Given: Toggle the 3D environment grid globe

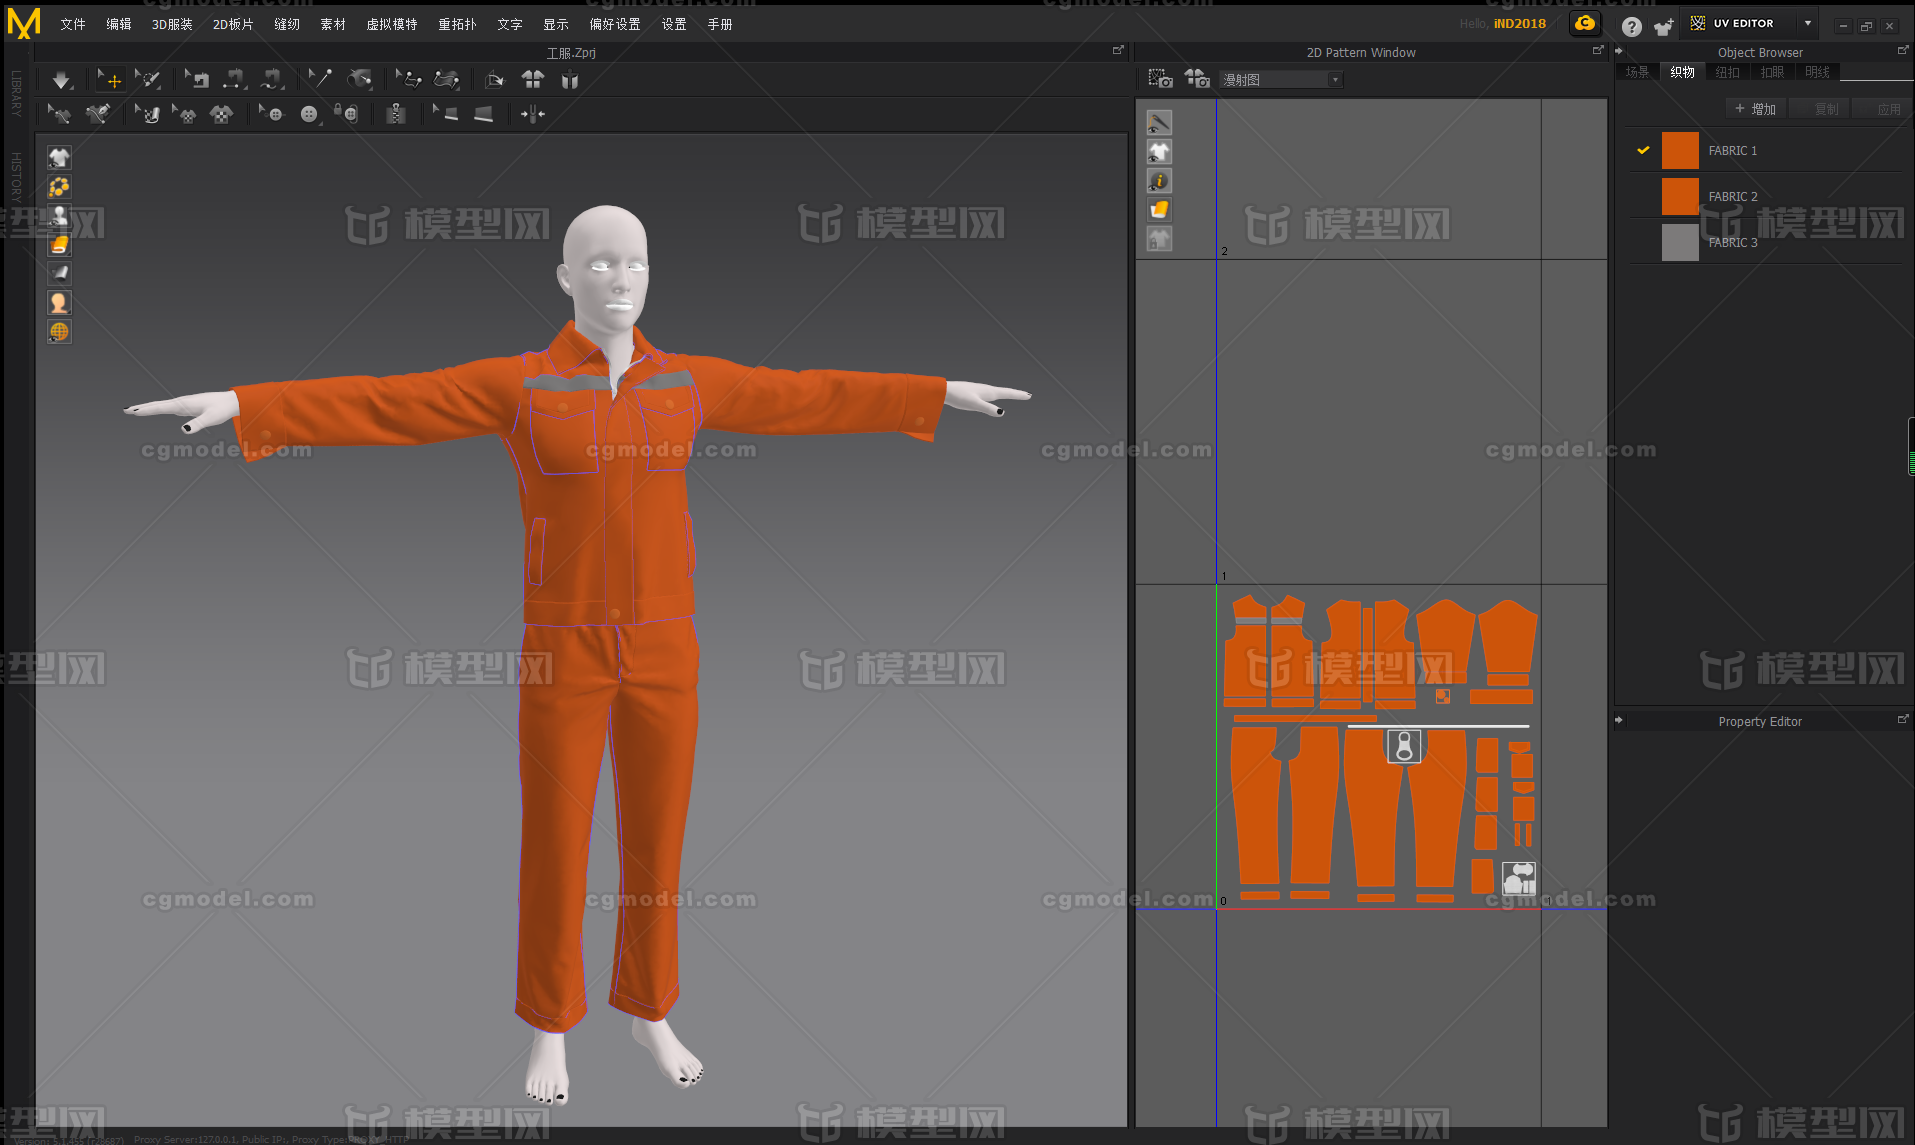Looking at the screenshot, I should 59,331.
